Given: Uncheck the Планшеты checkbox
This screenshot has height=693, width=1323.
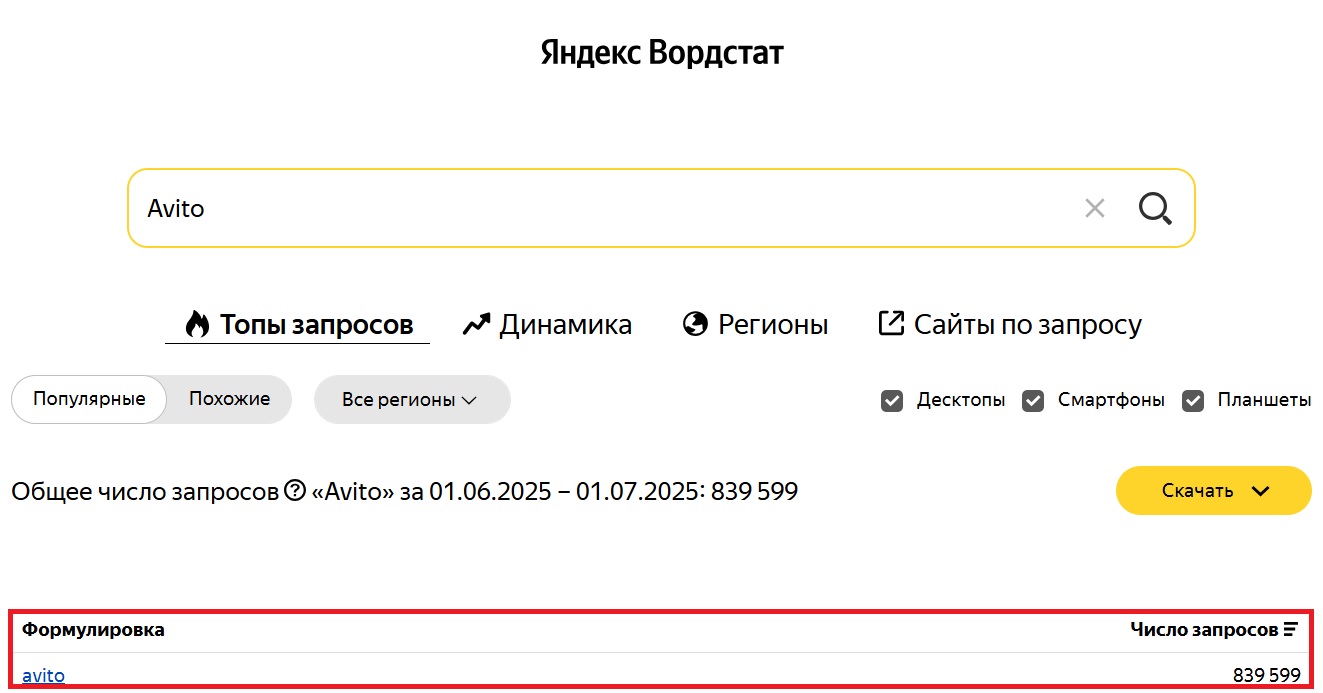Looking at the screenshot, I should point(1193,401).
